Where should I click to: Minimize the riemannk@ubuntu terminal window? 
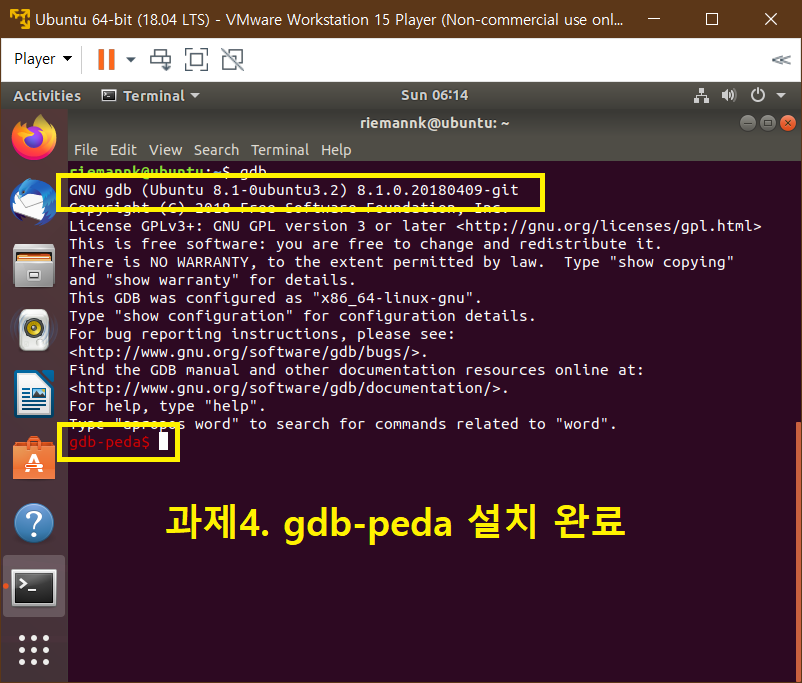(x=747, y=123)
